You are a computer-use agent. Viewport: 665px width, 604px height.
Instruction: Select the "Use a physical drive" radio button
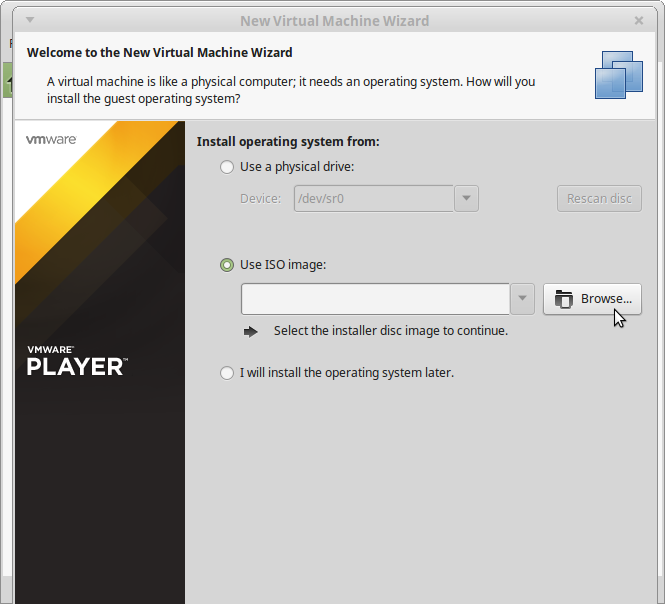point(227,167)
